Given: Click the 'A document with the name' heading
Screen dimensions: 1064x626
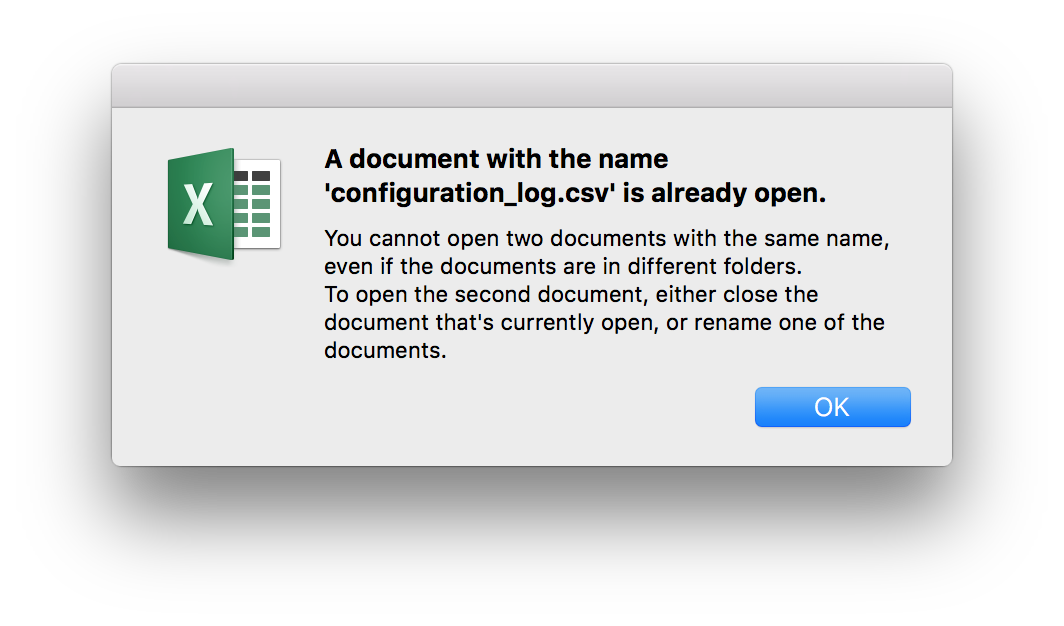Looking at the screenshot, I should [496, 159].
